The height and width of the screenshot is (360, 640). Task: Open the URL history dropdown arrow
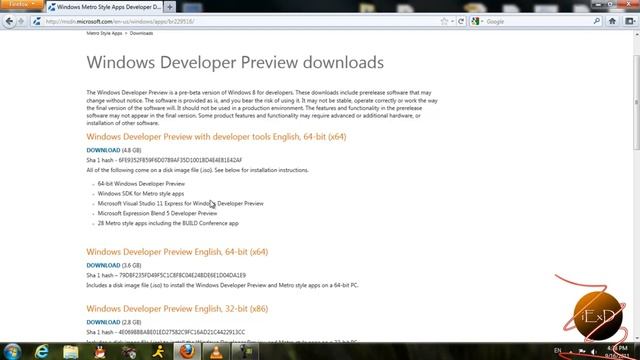tap(452, 22)
